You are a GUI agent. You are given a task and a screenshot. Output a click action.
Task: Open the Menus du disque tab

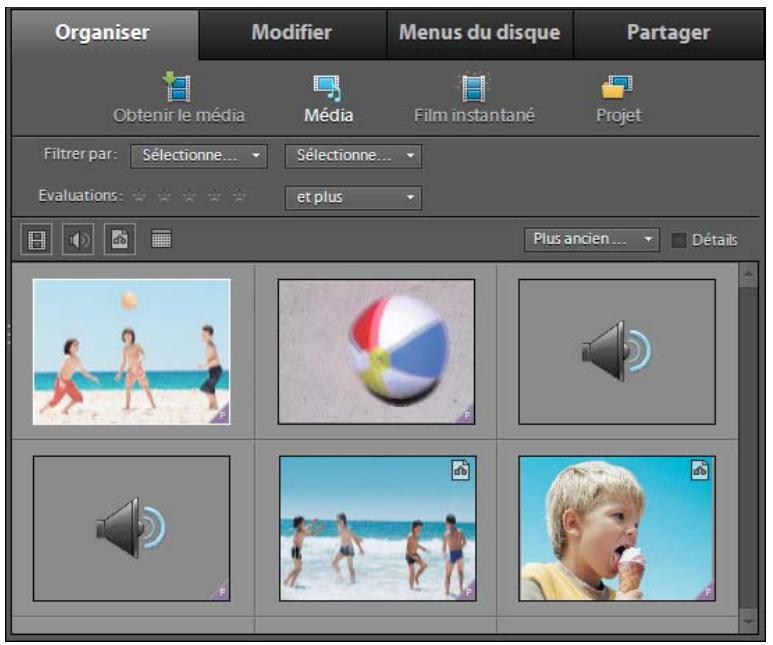[480, 33]
